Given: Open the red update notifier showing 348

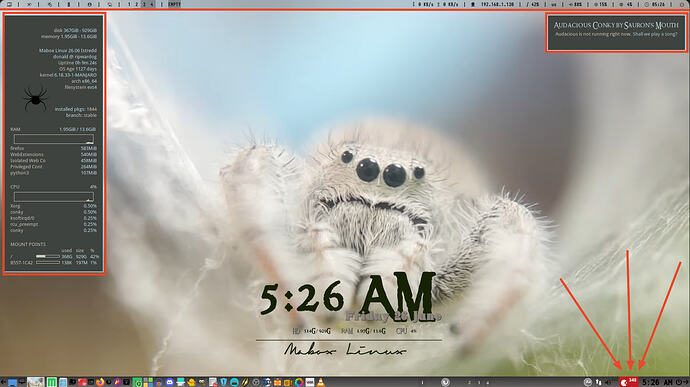Looking at the screenshot, I should pyautogui.click(x=629, y=382).
